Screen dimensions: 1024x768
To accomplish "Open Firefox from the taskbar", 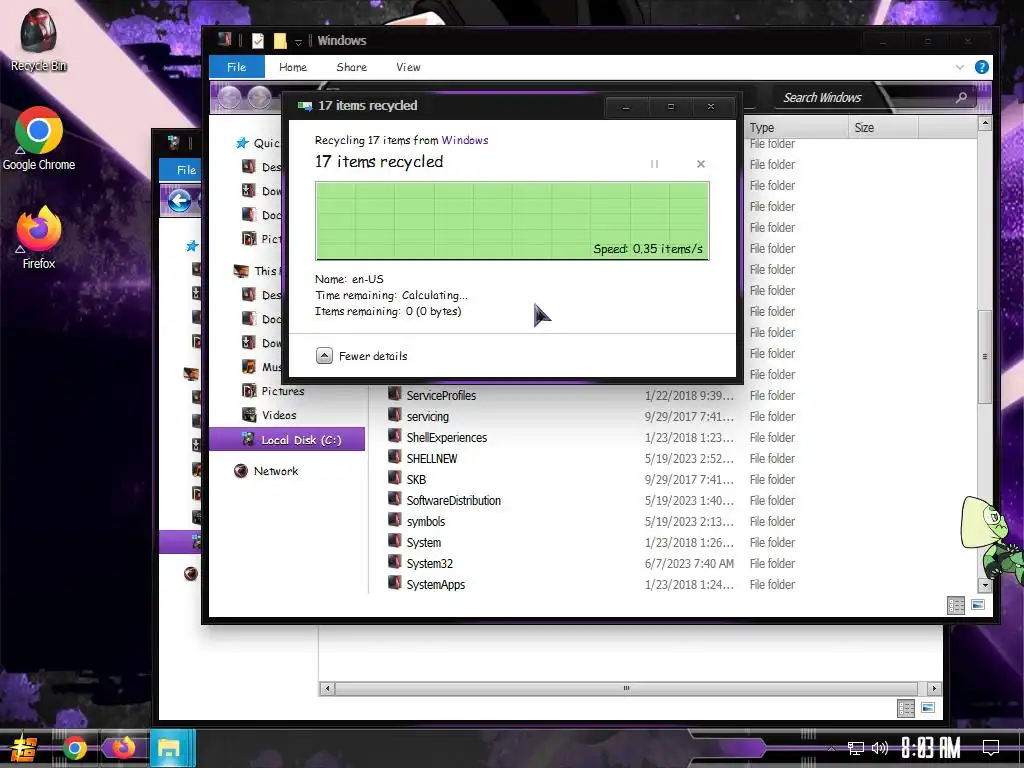I will (x=123, y=748).
